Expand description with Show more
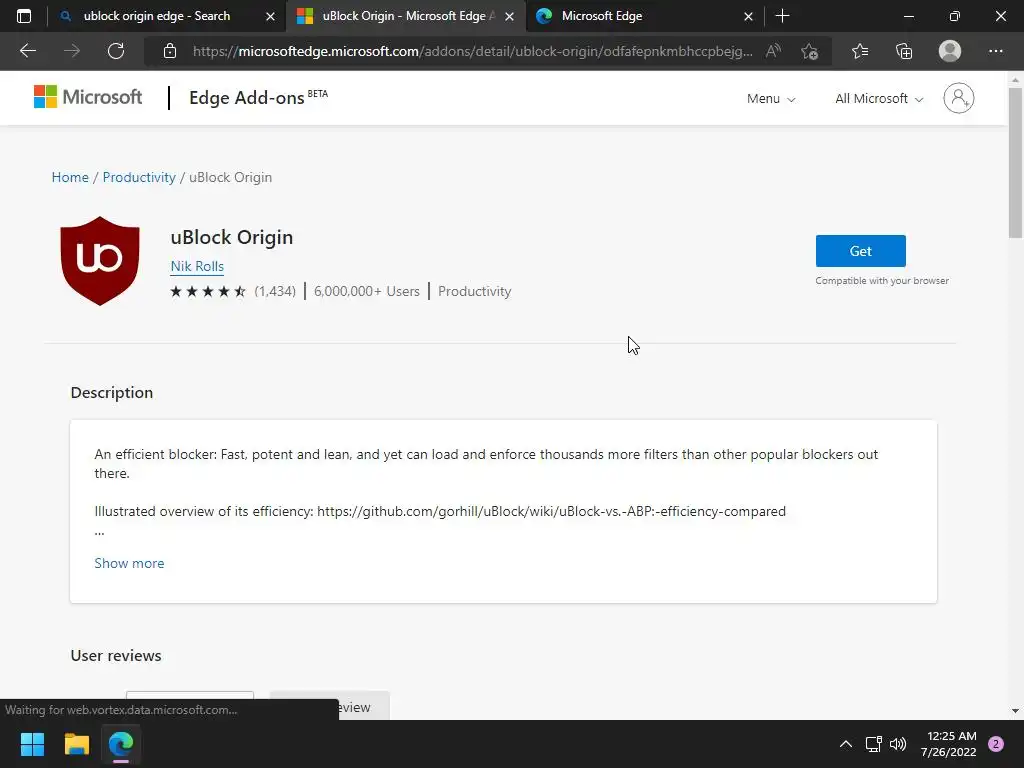The image size is (1024, 768). tap(129, 563)
